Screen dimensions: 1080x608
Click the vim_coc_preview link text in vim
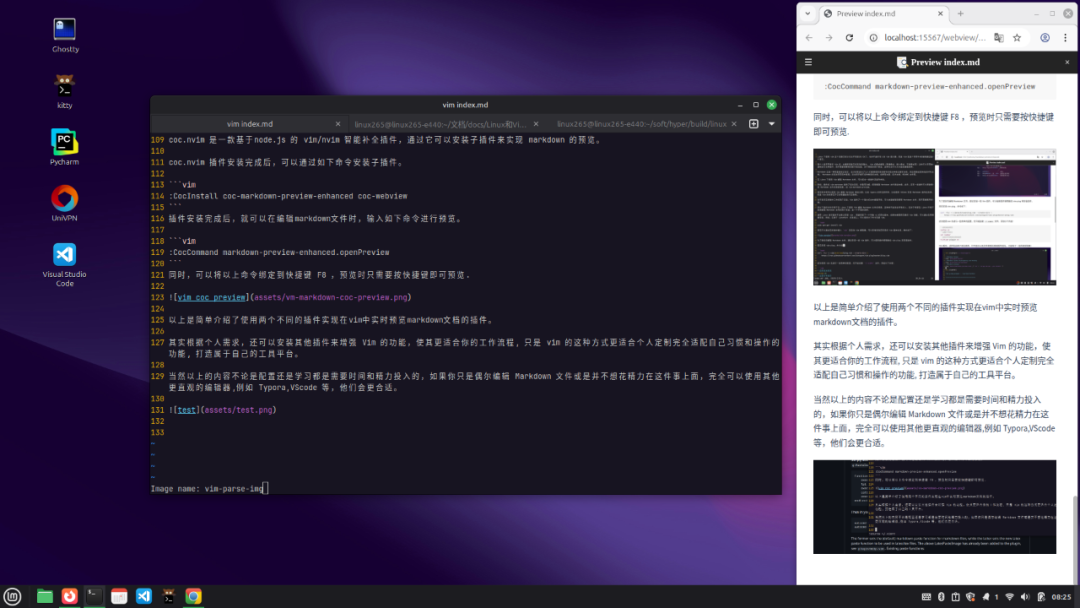[x=211, y=297]
